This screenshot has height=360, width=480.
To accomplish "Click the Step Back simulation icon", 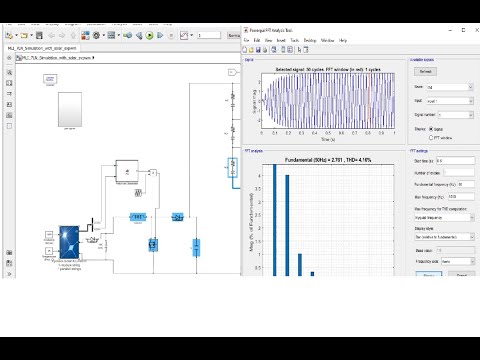I will [139, 35].
